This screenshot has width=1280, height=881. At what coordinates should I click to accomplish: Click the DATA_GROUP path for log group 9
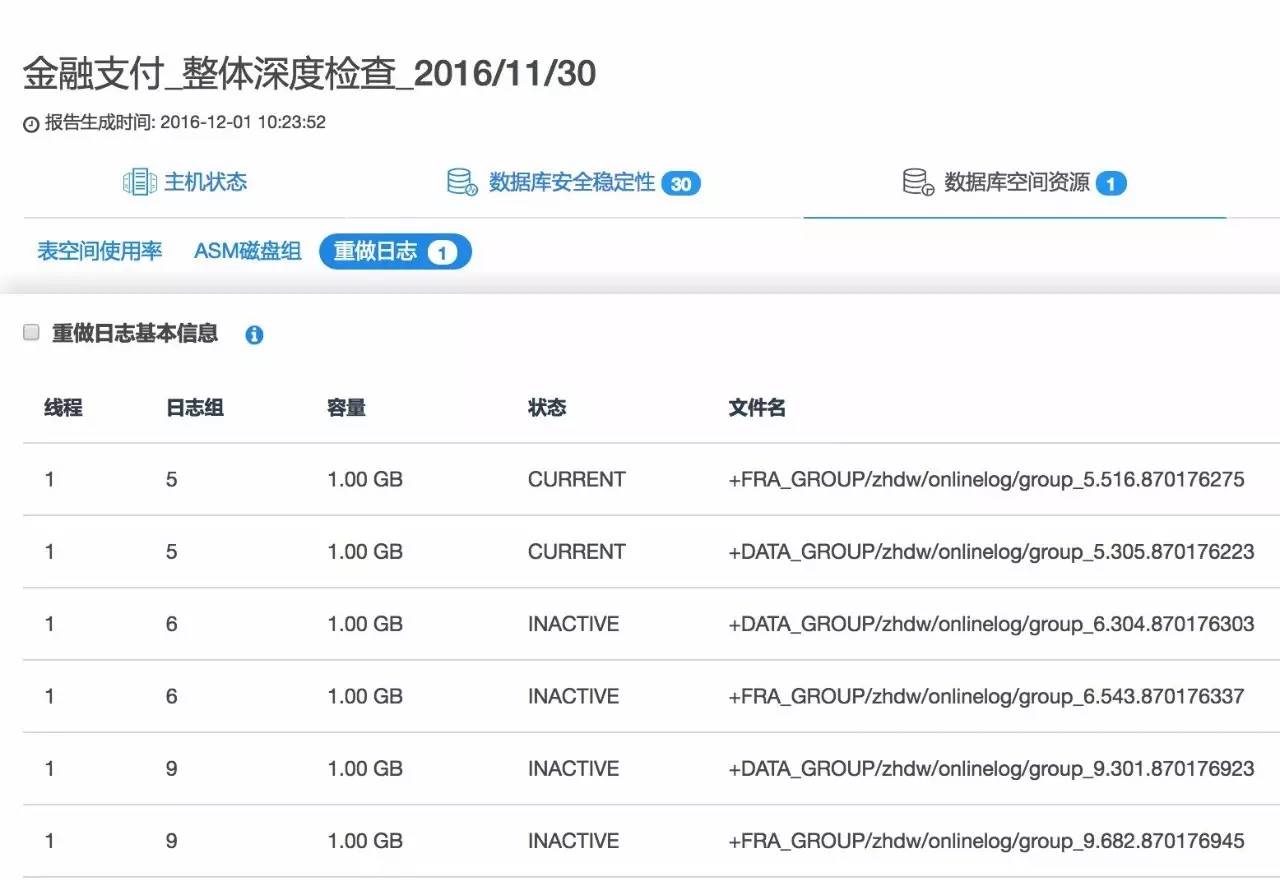pos(990,768)
